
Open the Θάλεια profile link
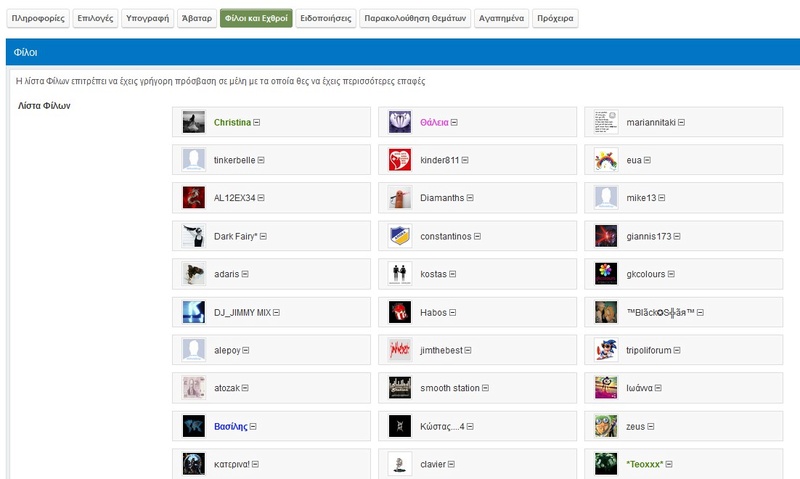[434, 122]
